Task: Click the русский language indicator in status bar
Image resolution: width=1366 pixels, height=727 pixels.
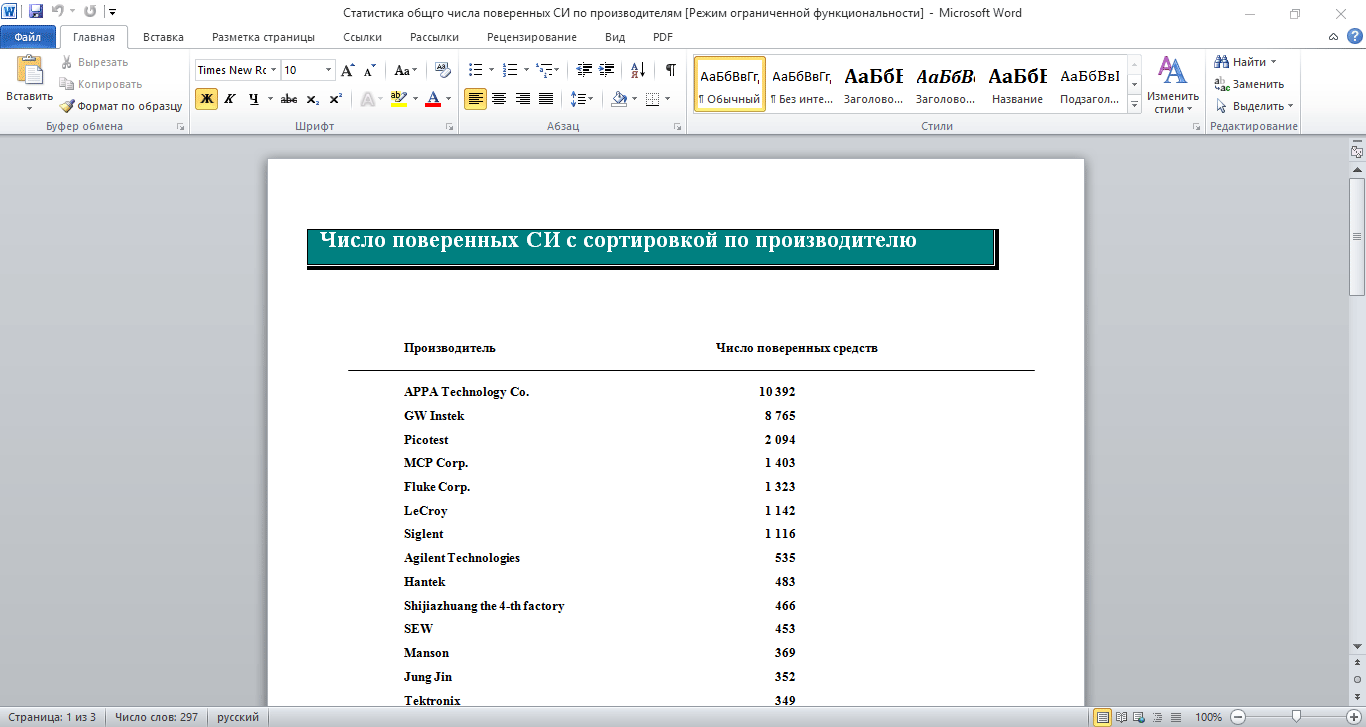Action: pyautogui.click(x=238, y=717)
